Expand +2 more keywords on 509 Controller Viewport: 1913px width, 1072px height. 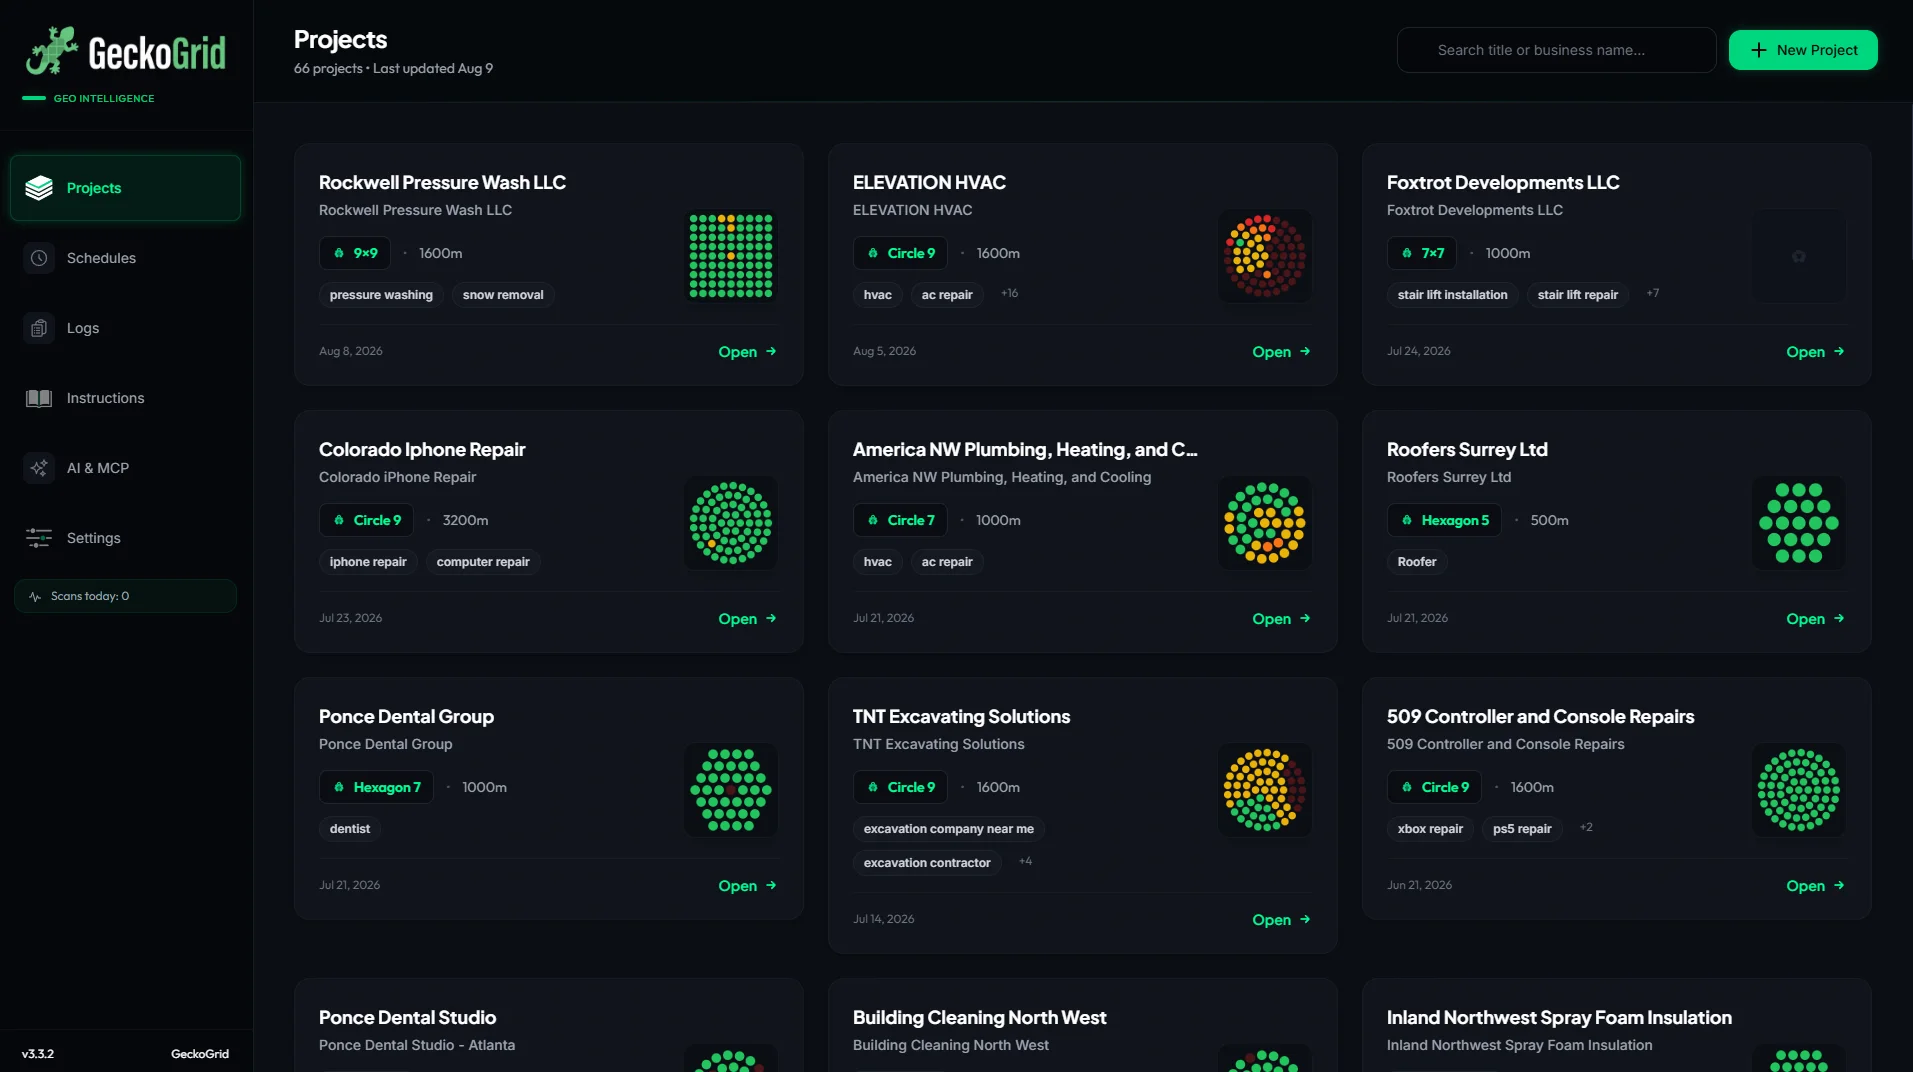click(1586, 827)
